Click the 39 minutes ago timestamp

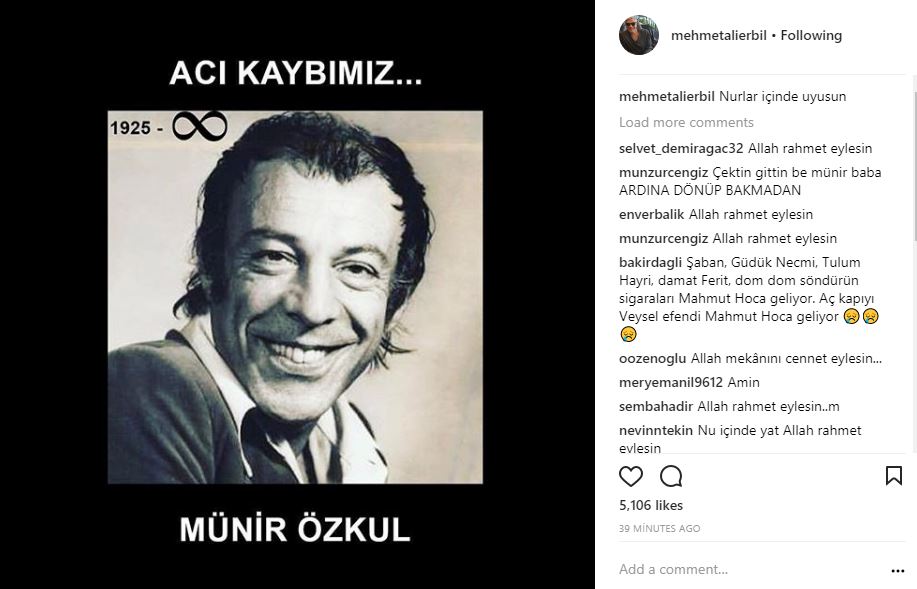tap(659, 528)
